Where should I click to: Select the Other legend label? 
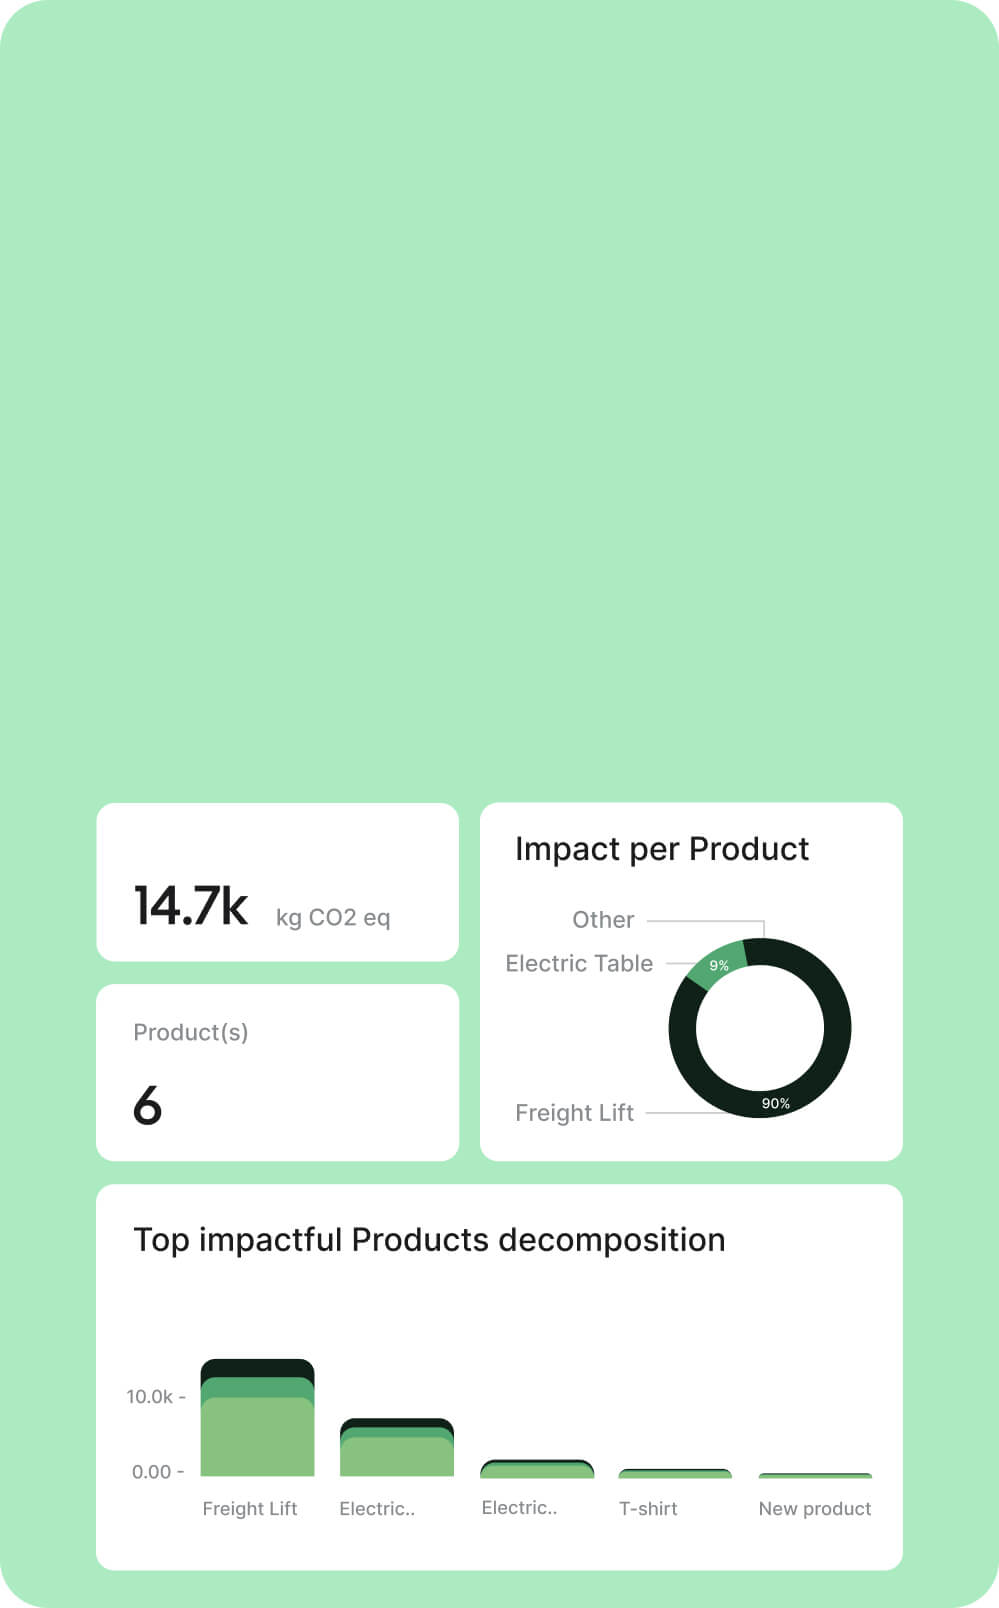[x=603, y=919]
